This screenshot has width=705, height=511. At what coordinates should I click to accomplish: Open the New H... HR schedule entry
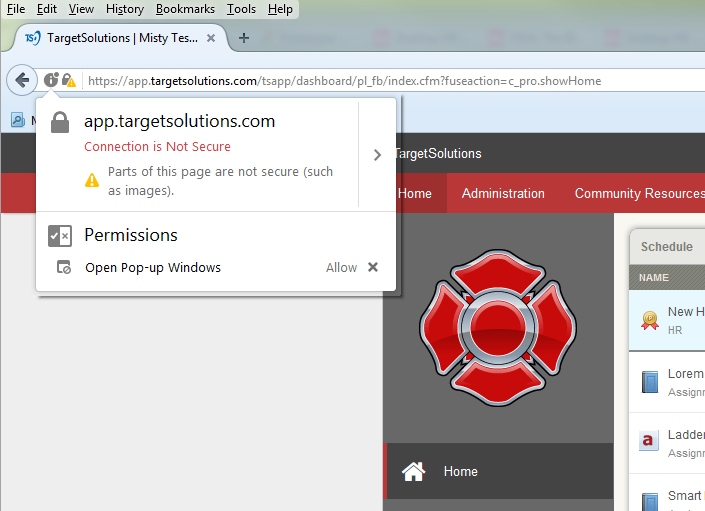(x=667, y=320)
